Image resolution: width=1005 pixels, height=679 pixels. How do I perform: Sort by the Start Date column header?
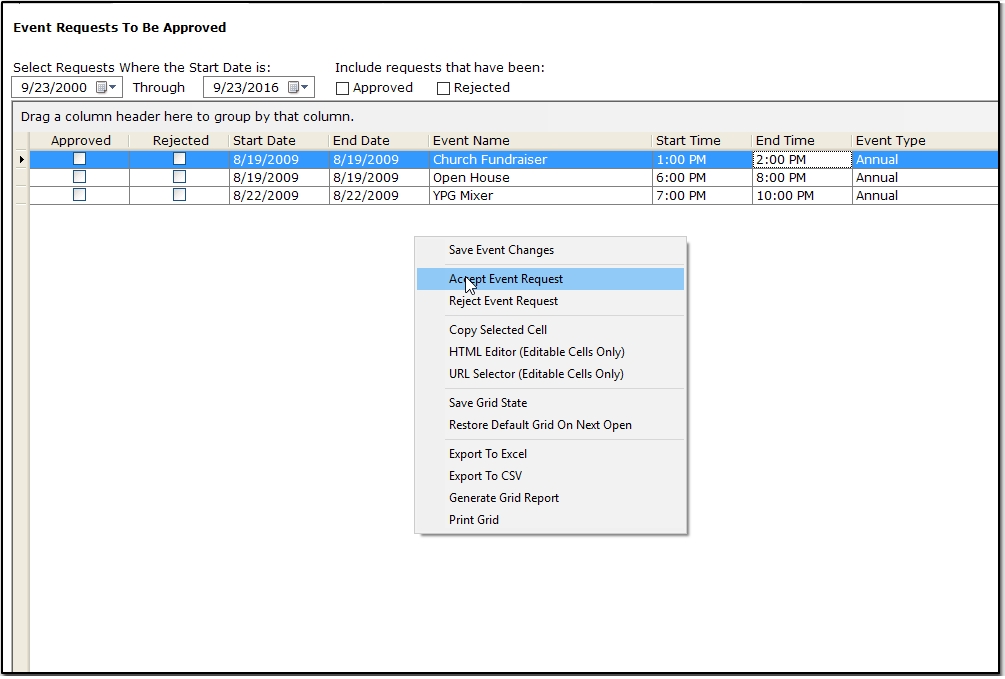tap(279, 140)
